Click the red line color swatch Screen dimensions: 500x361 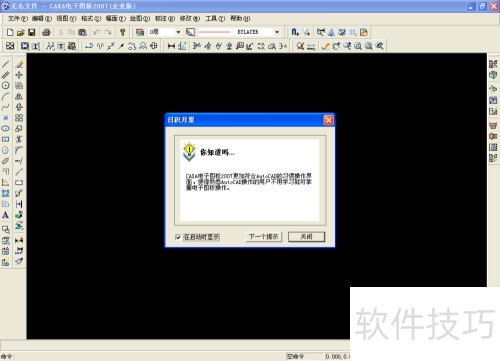point(214,32)
